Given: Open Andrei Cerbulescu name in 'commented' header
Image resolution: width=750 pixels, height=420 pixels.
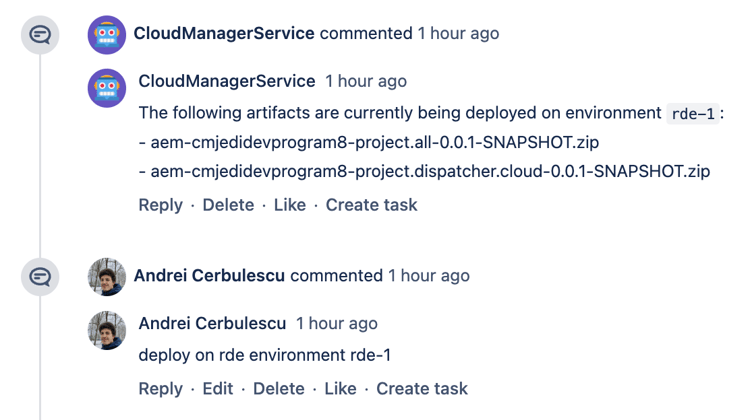Looking at the screenshot, I should click(209, 276).
